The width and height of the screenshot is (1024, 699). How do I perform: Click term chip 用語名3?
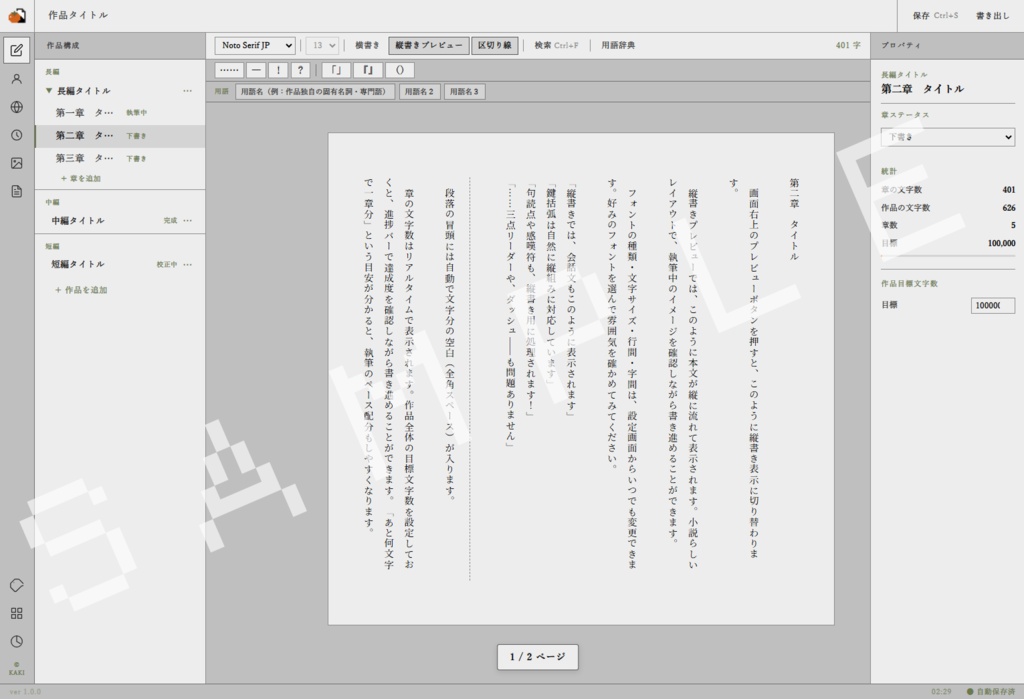pyautogui.click(x=464, y=91)
